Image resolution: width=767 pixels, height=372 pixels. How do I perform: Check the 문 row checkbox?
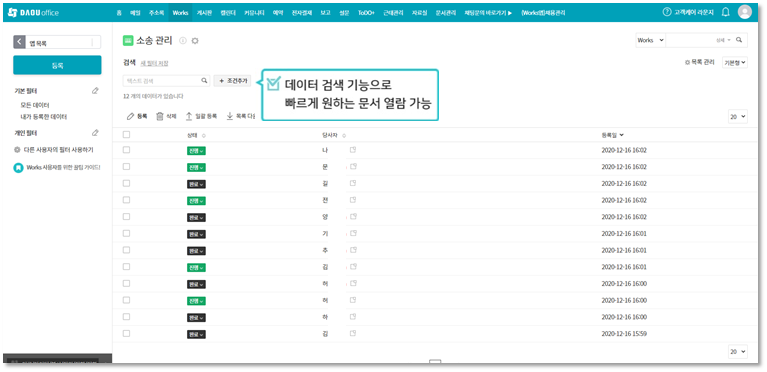(126, 166)
